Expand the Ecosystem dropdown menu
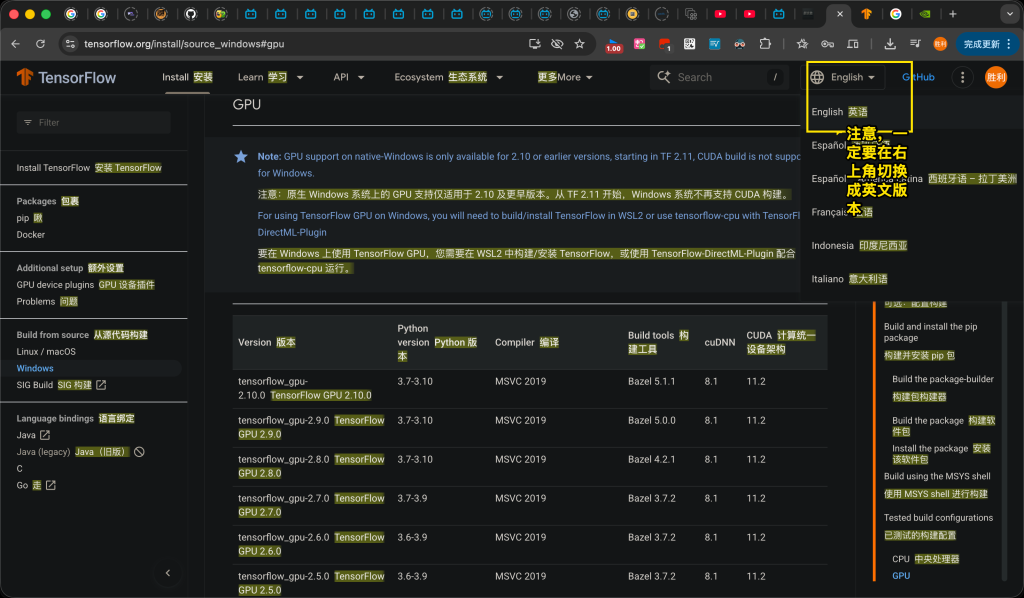 coord(449,77)
